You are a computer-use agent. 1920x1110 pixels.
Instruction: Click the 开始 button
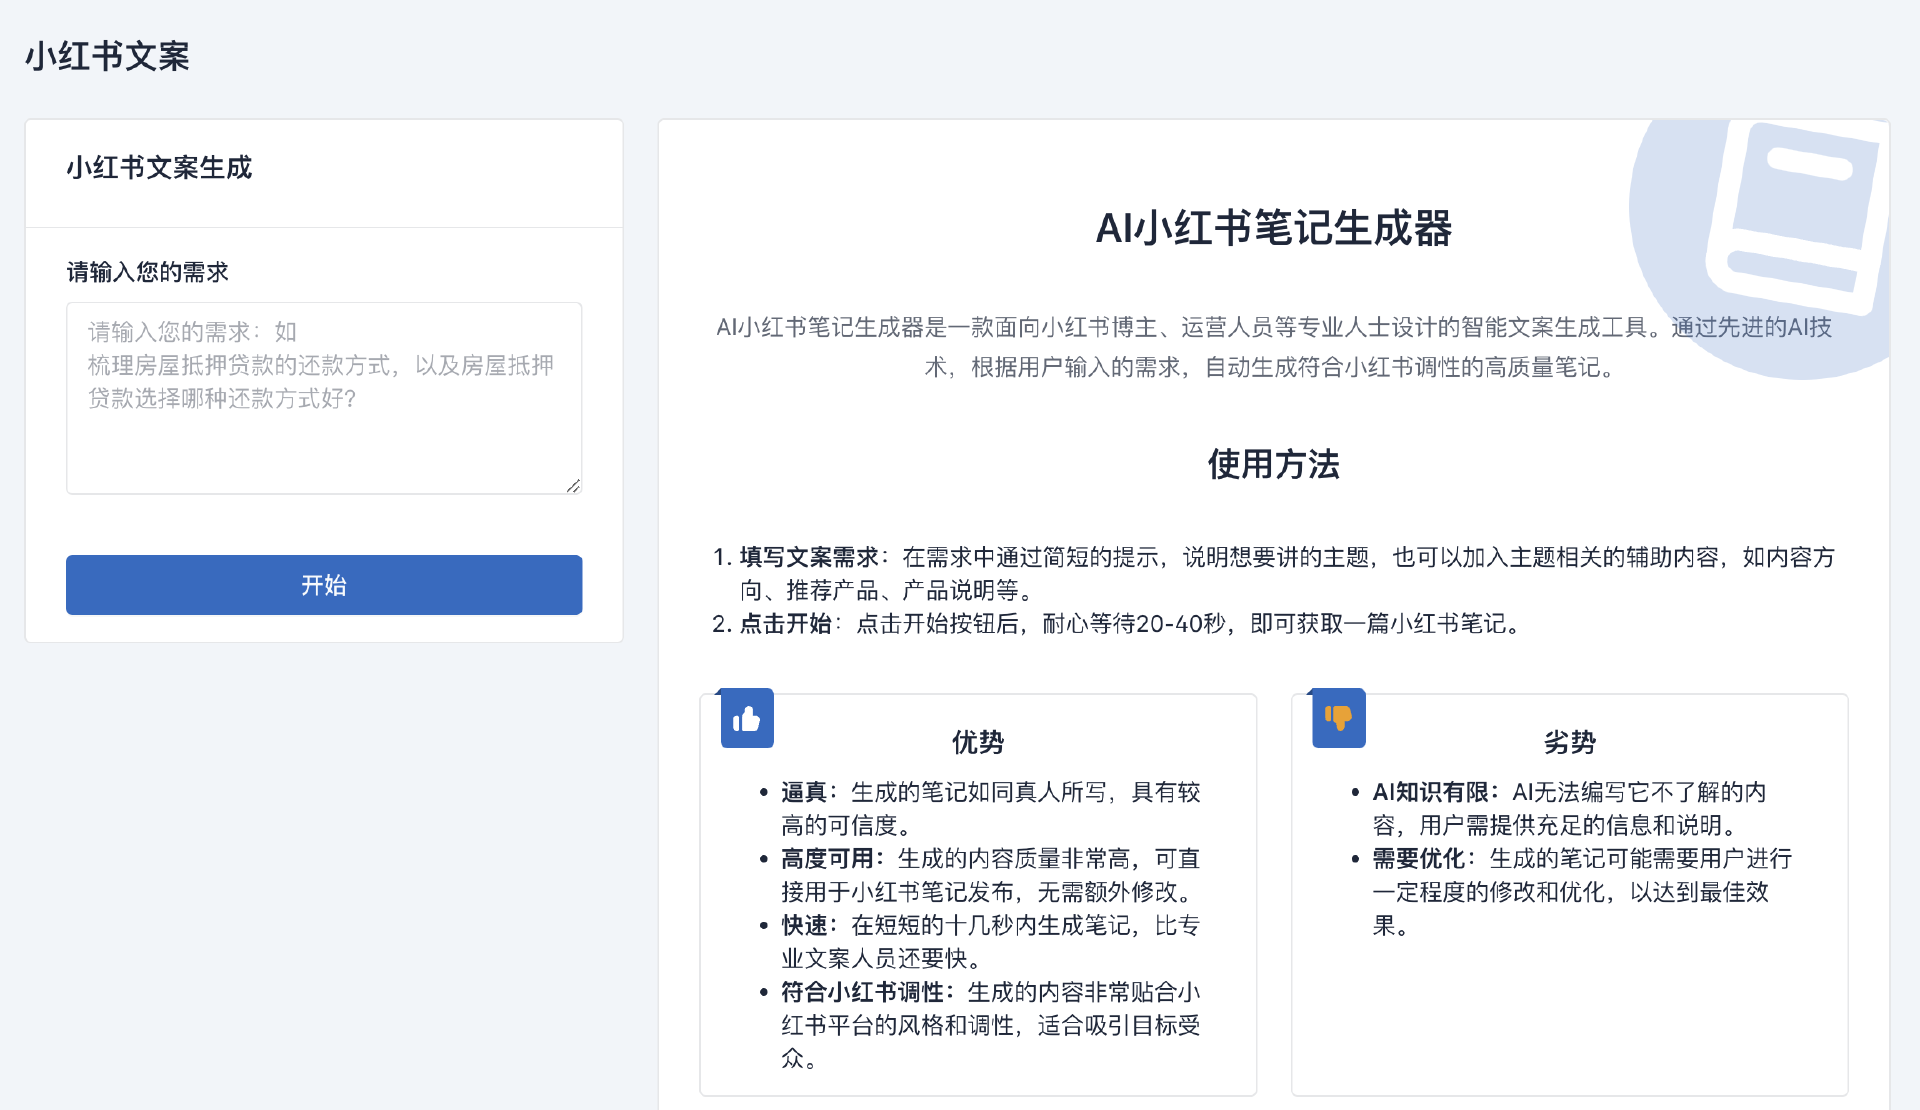[324, 585]
